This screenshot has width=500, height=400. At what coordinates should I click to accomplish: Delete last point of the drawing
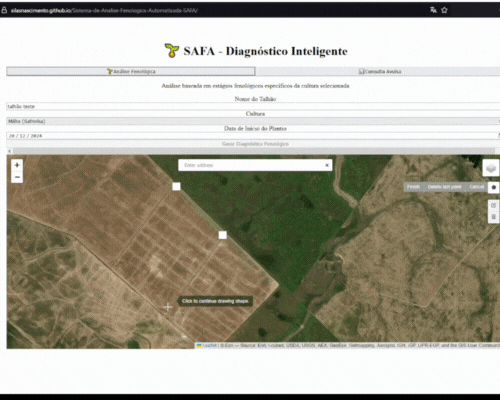[x=444, y=187]
